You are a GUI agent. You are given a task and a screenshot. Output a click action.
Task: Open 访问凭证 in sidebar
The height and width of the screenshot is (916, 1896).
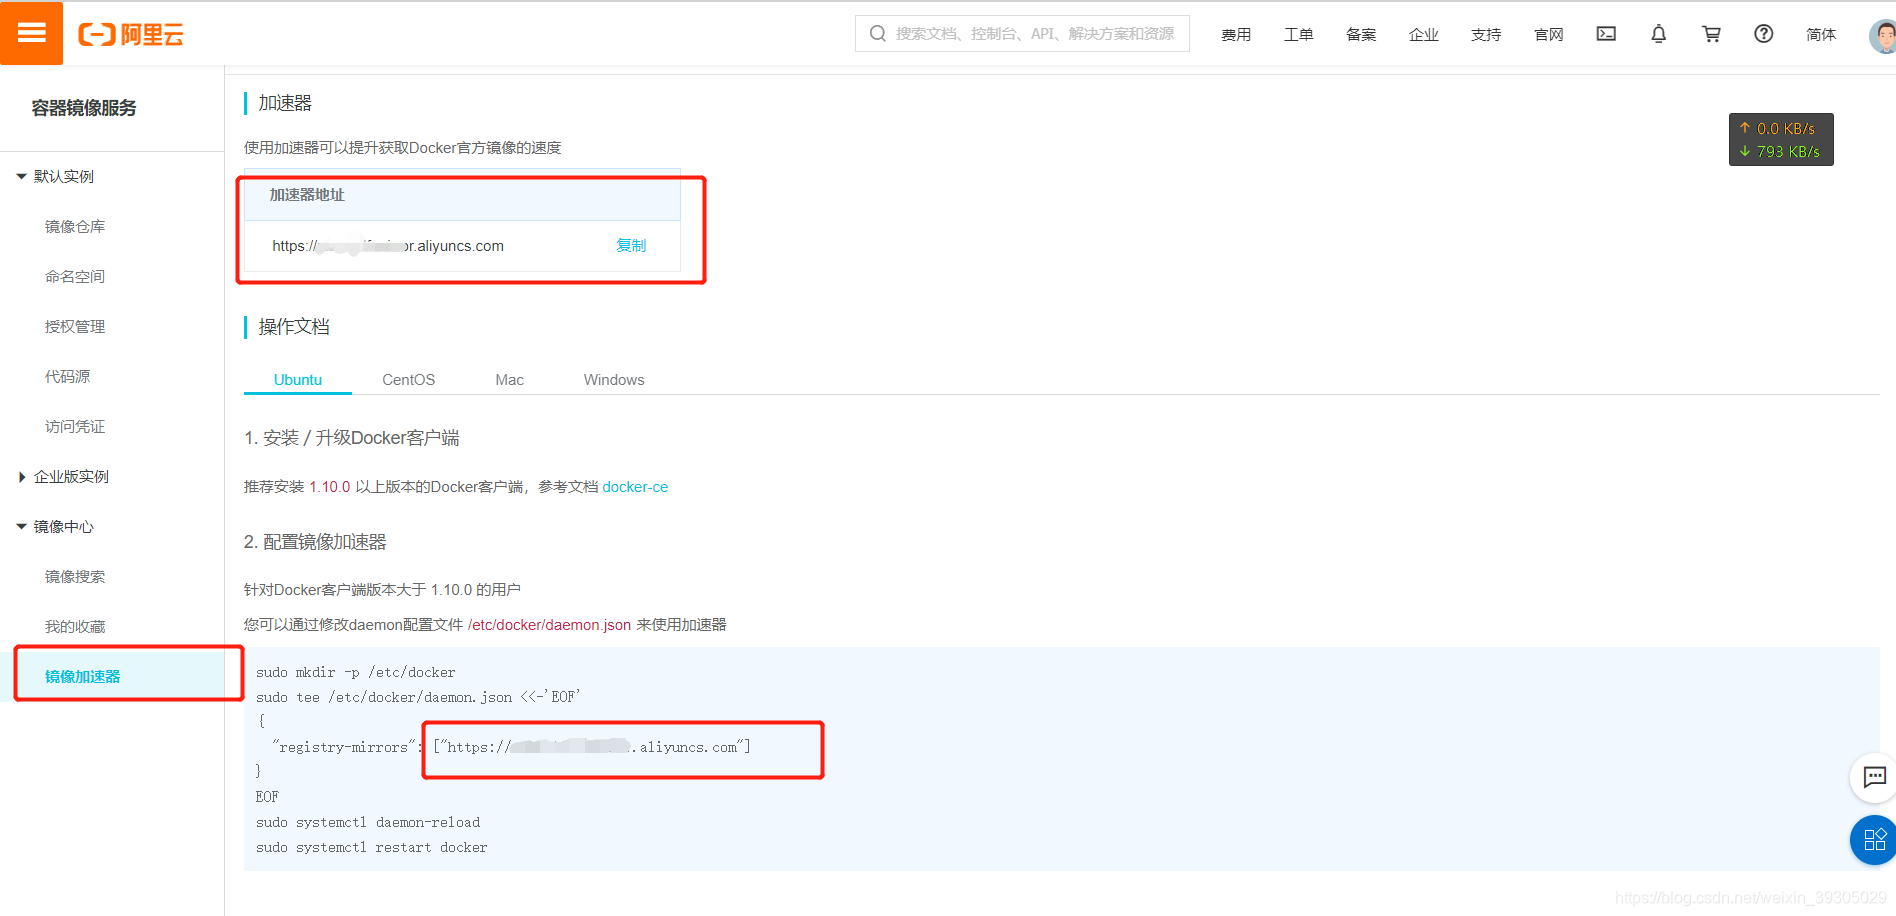click(75, 427)
